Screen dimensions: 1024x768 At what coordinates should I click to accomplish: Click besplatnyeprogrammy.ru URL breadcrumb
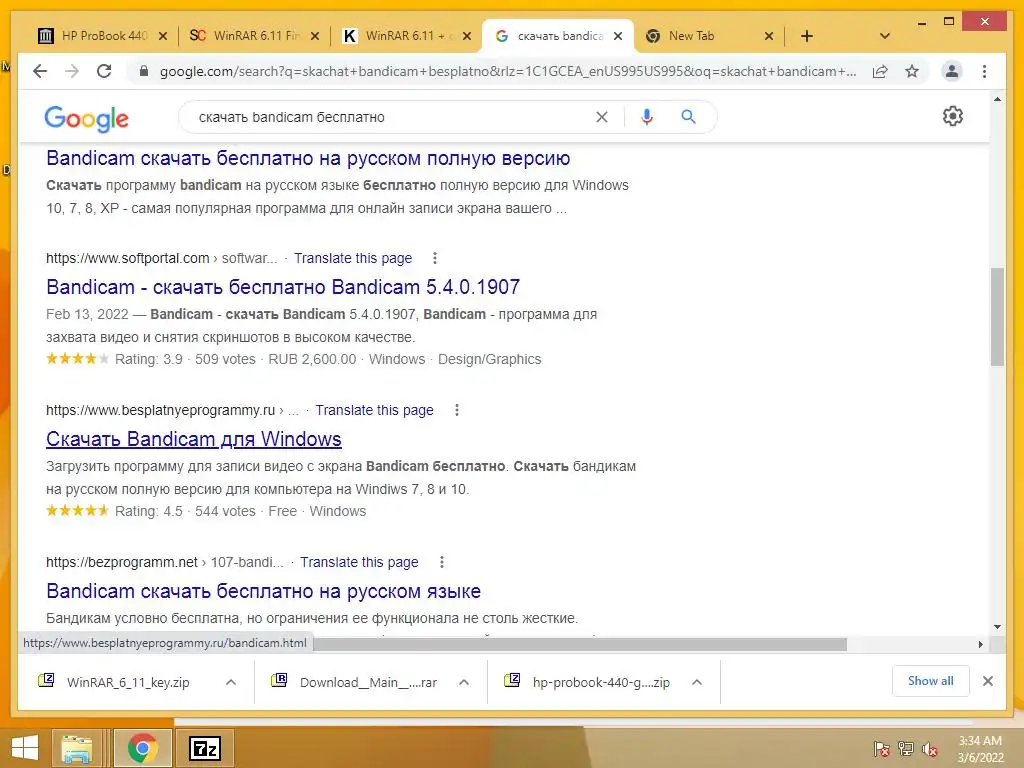172,410
